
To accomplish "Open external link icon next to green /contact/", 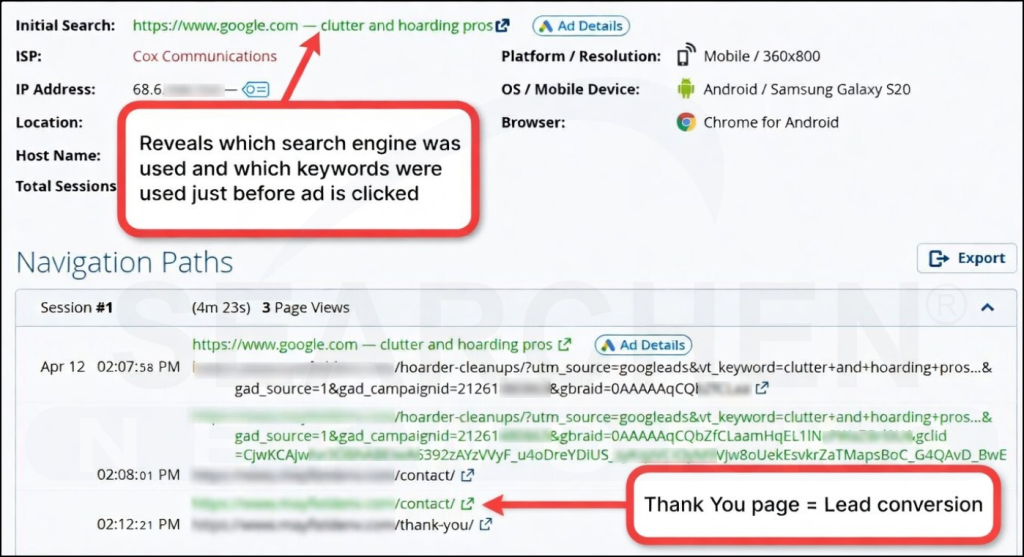I will point(467,503).
